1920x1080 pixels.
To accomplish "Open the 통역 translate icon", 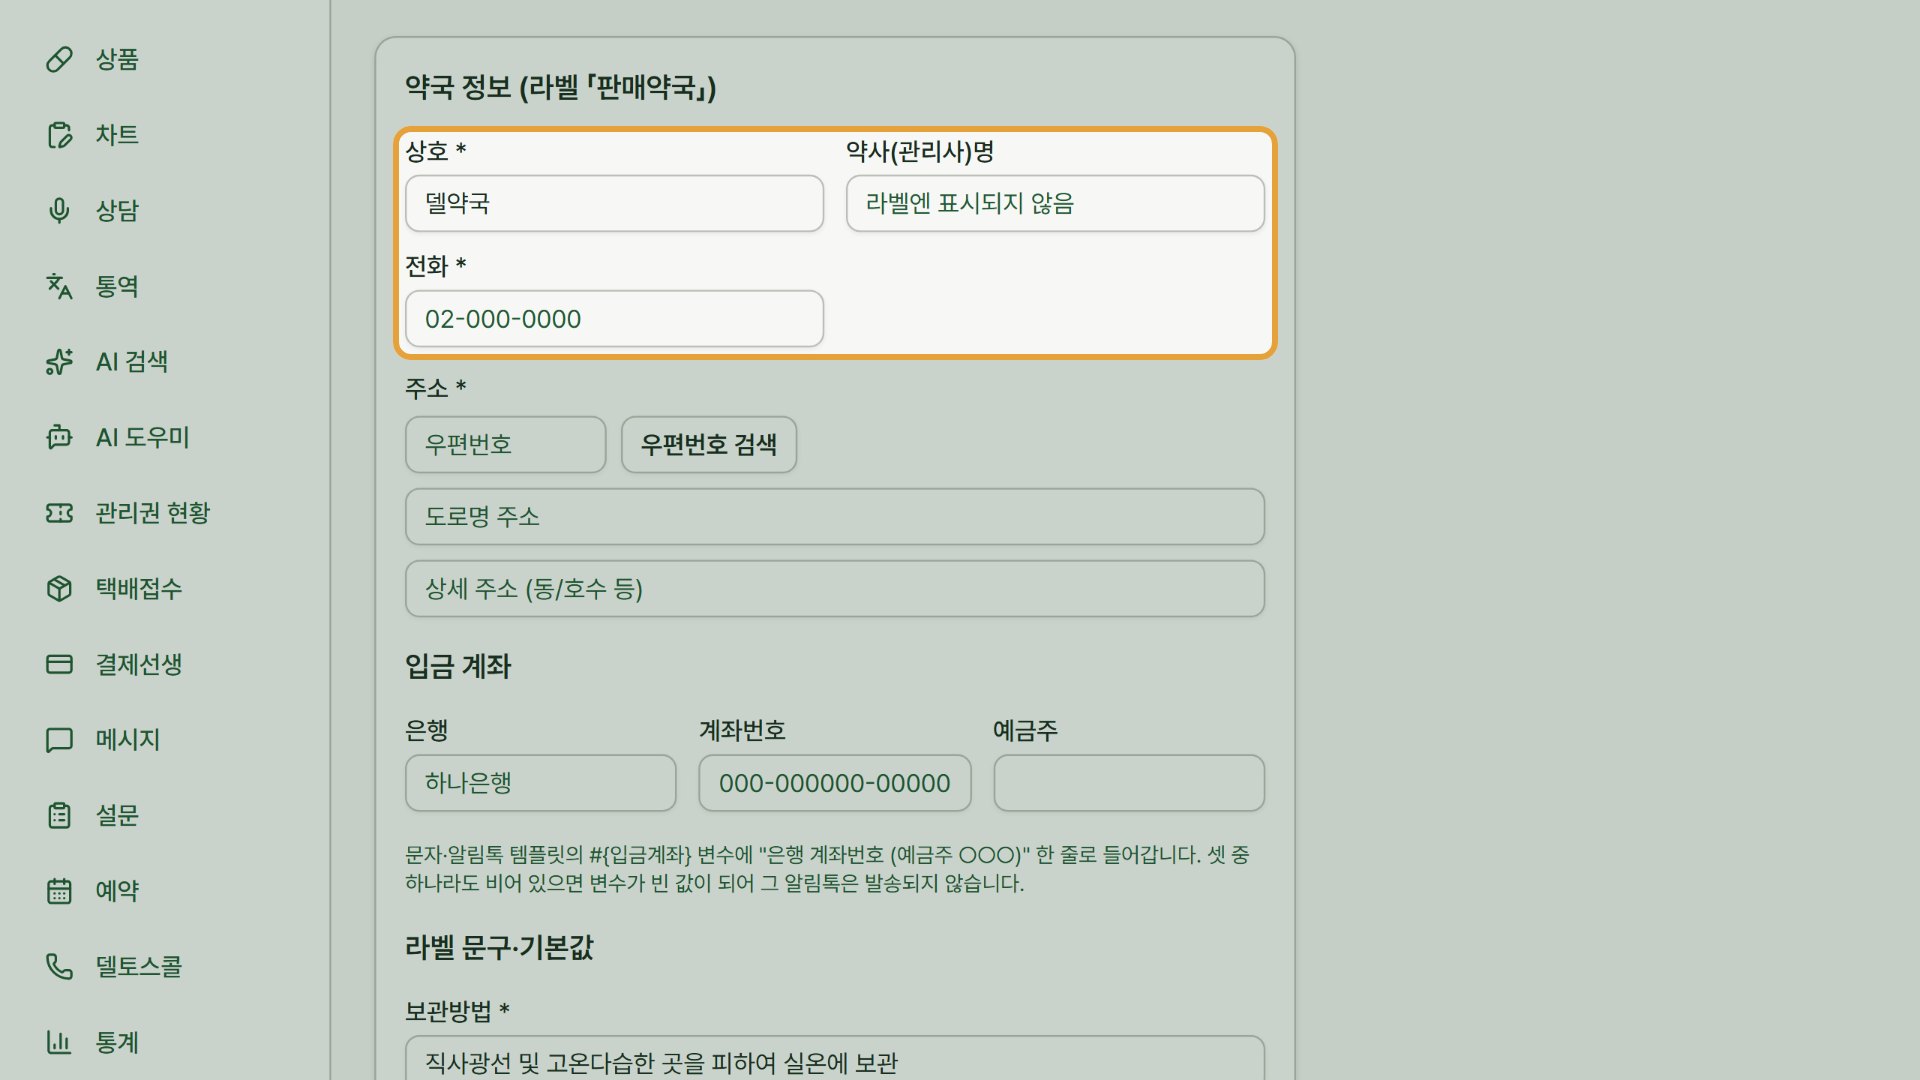I will 59,286.
